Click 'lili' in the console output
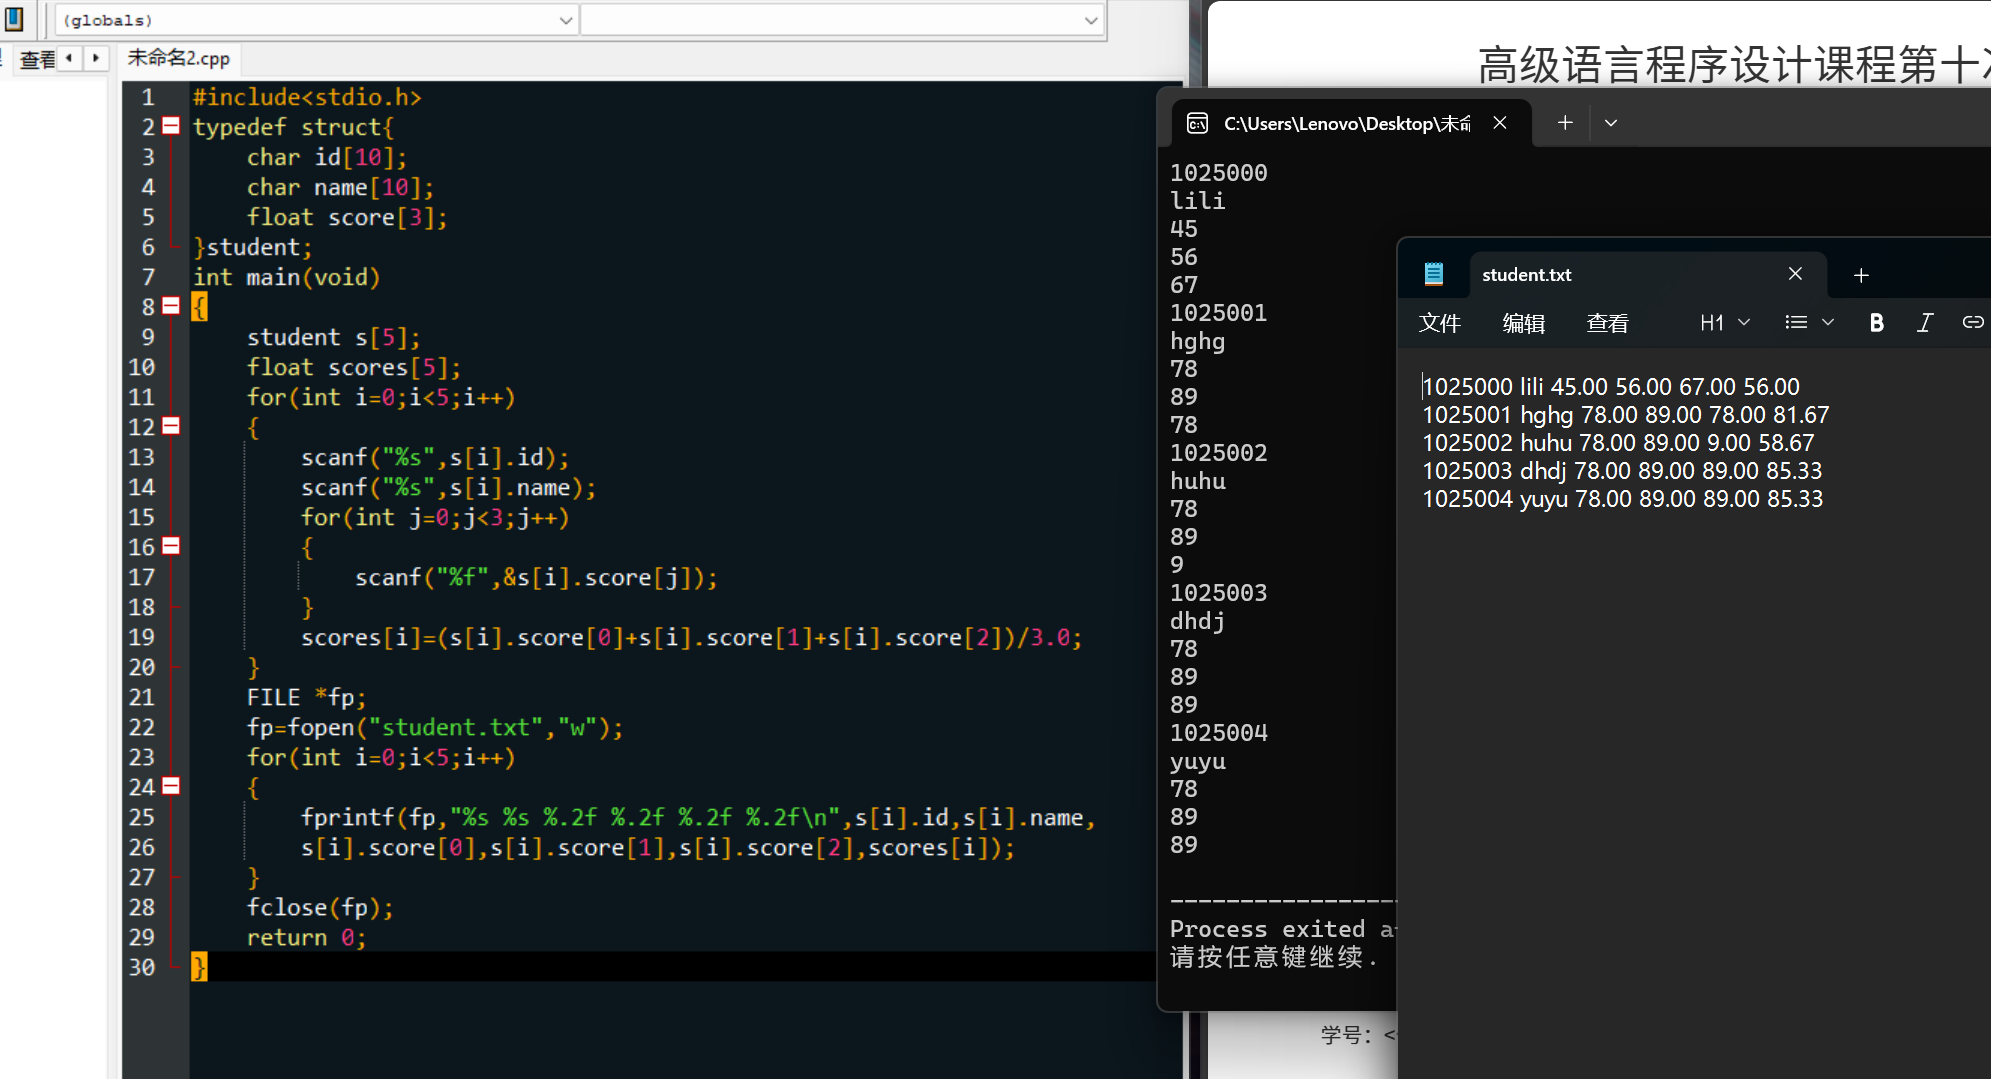1991x1079 pixels. [1198, 201]
